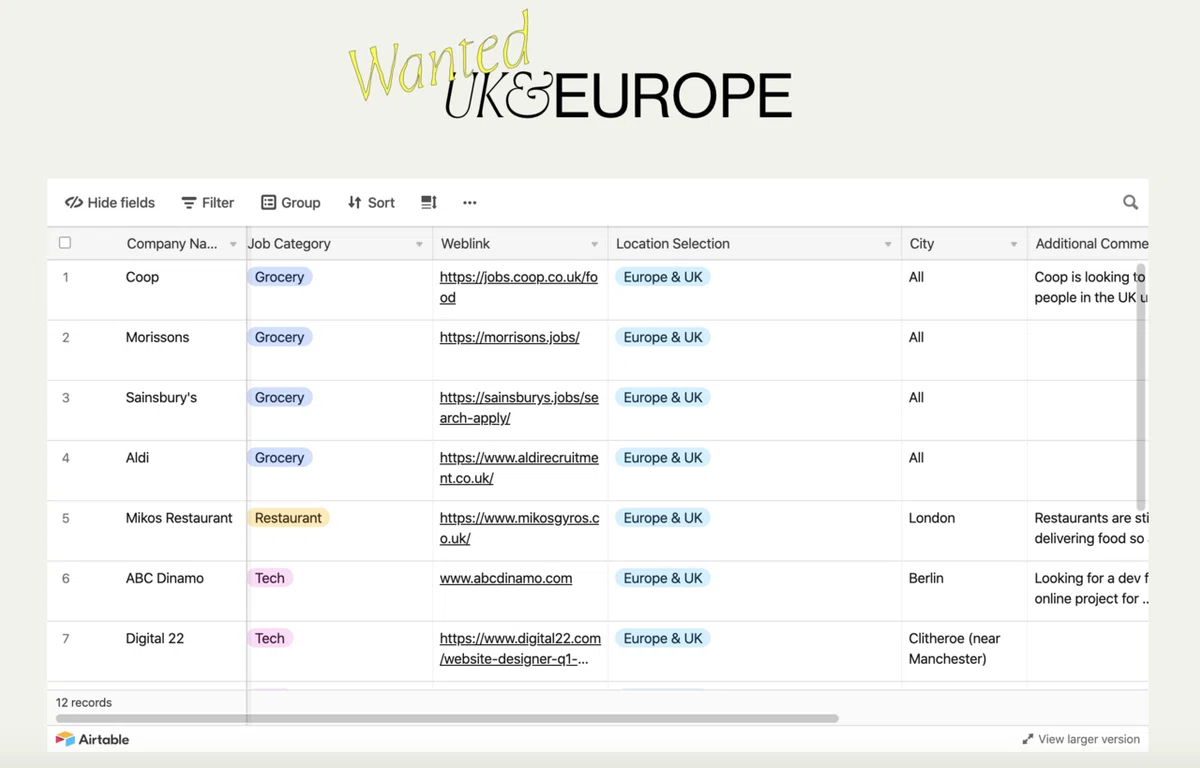Click Europe & UK tag in Coop row
This screenshot has width=1200, height=768.
tap(663, 277)
